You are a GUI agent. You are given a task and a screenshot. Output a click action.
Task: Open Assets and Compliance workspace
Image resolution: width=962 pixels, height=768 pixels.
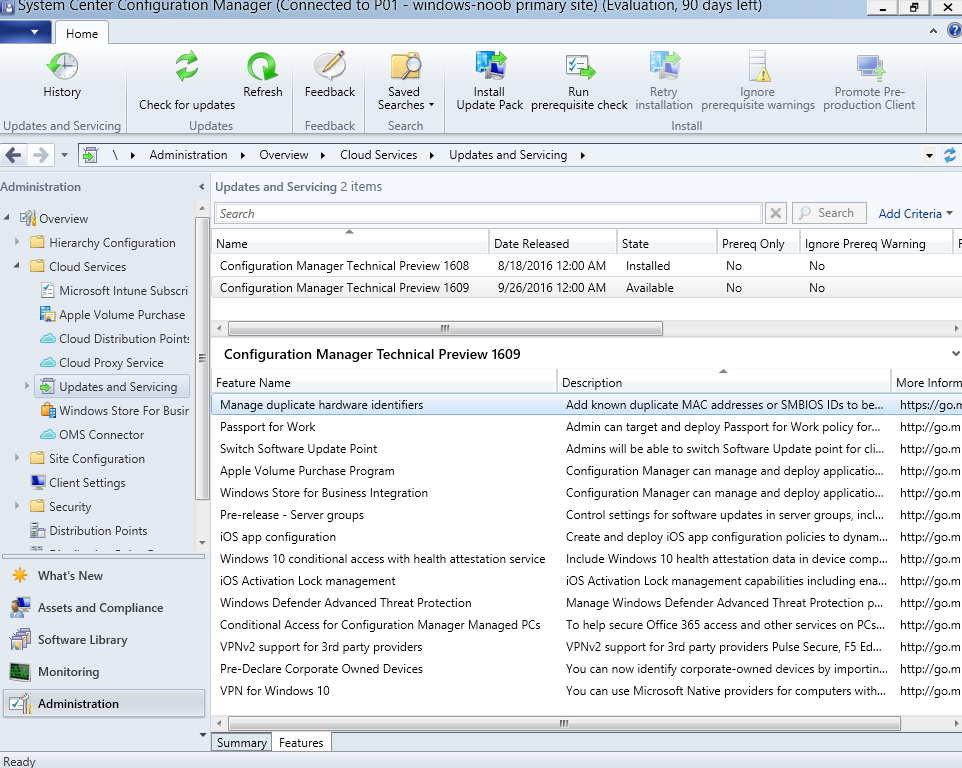pos(87,607)
